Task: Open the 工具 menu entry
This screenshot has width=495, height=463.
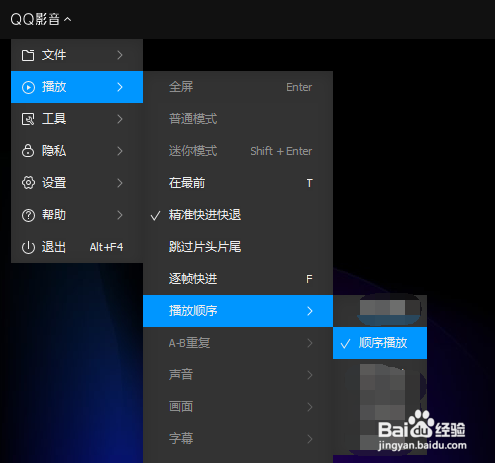Action: (x=77, y=119)
